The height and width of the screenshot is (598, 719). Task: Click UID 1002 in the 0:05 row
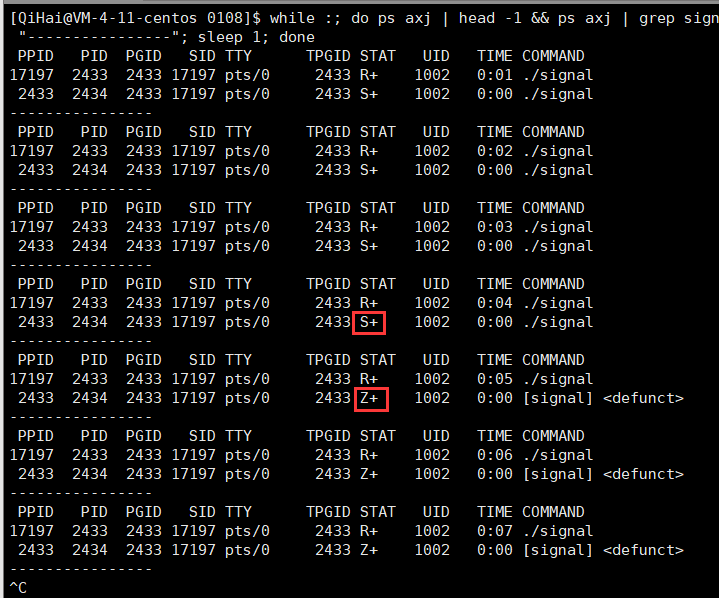click(x=432, y=379)
